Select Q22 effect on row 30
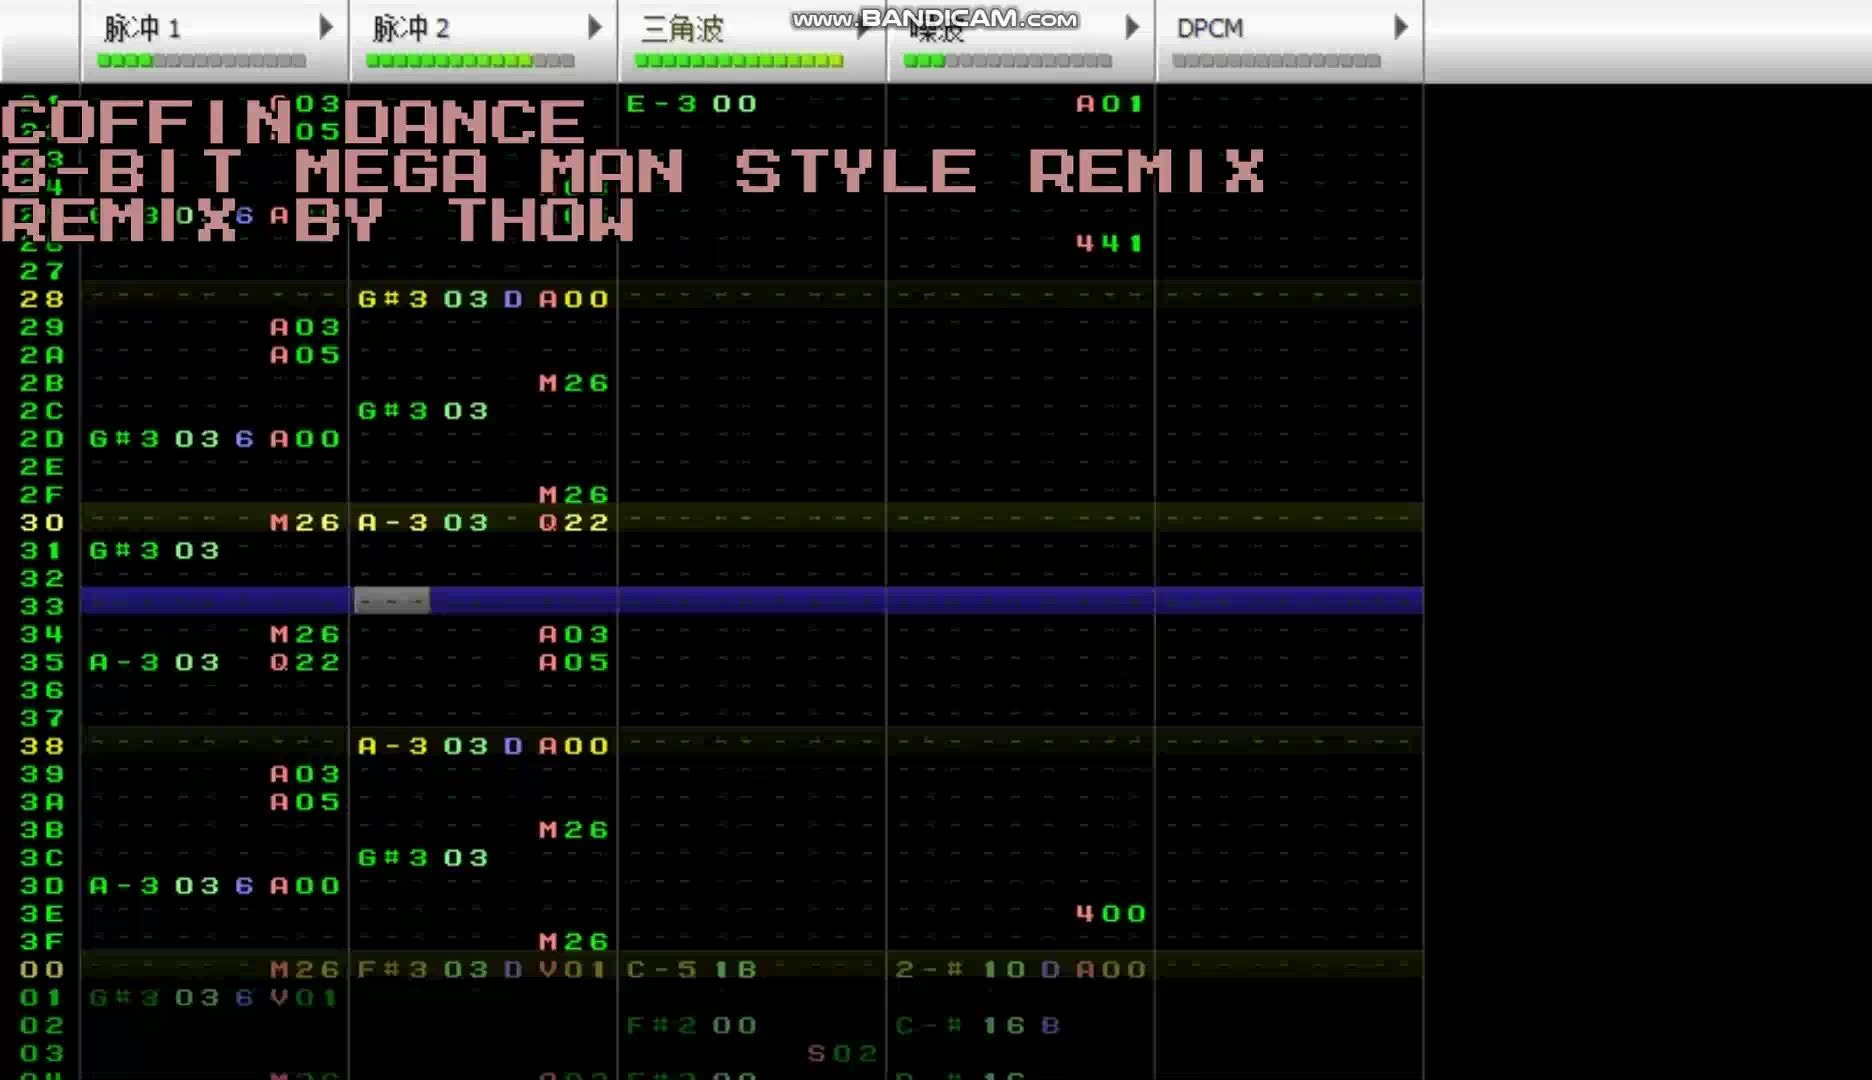This screenshot has width=1872, height=1080. pos(574,523)
